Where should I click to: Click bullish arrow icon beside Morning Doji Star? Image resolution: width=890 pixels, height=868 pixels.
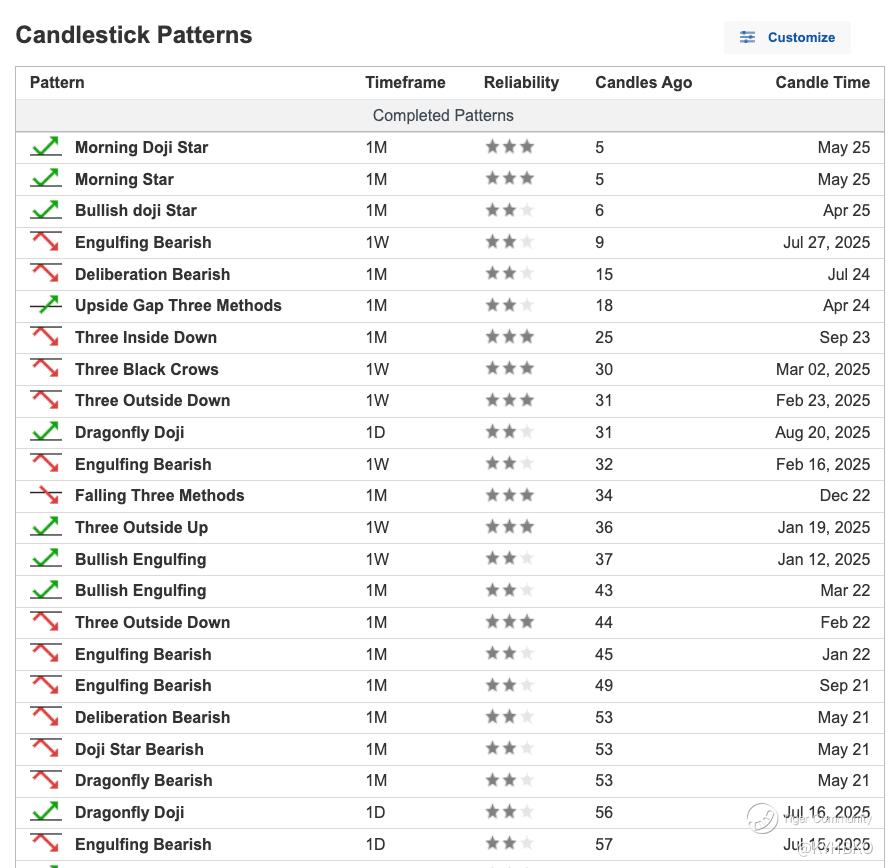(x=45, y=147)
